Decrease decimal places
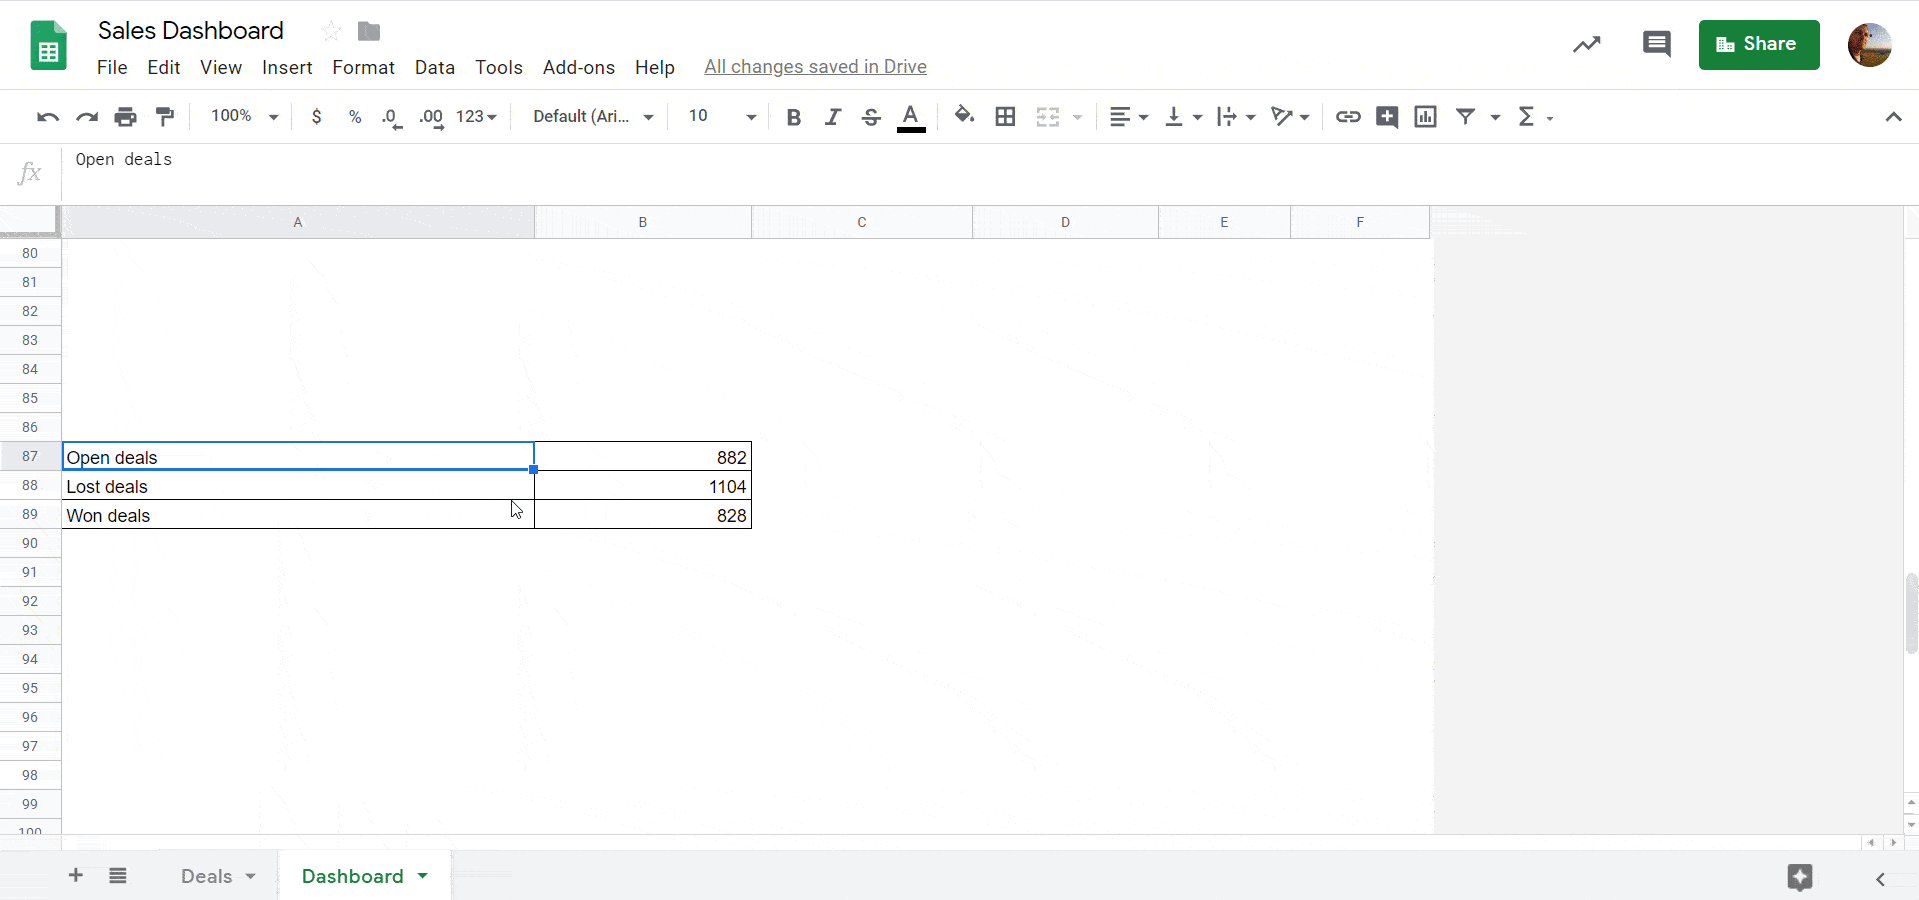Viewport: 1919px width, 900px height. [392, 117]
